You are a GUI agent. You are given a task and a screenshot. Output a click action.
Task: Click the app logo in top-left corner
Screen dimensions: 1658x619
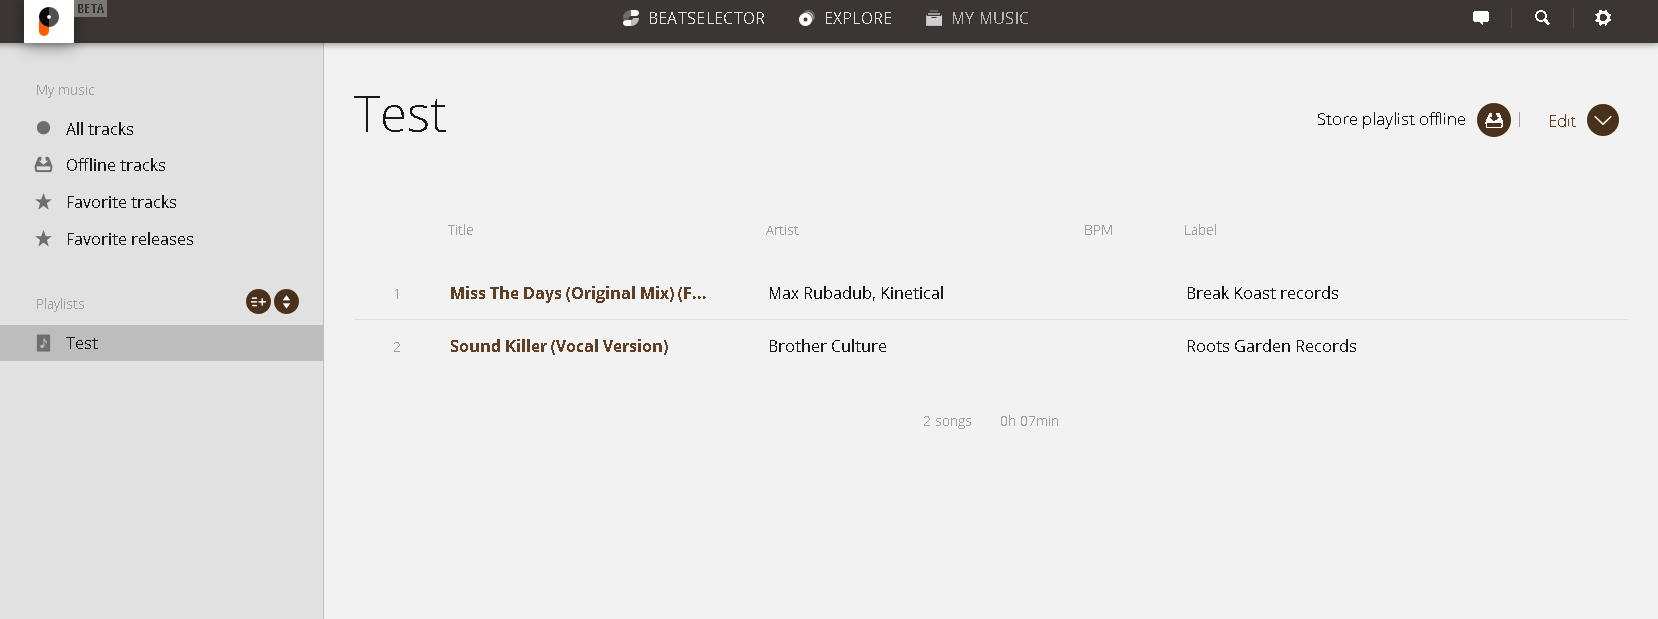point(49,20)
